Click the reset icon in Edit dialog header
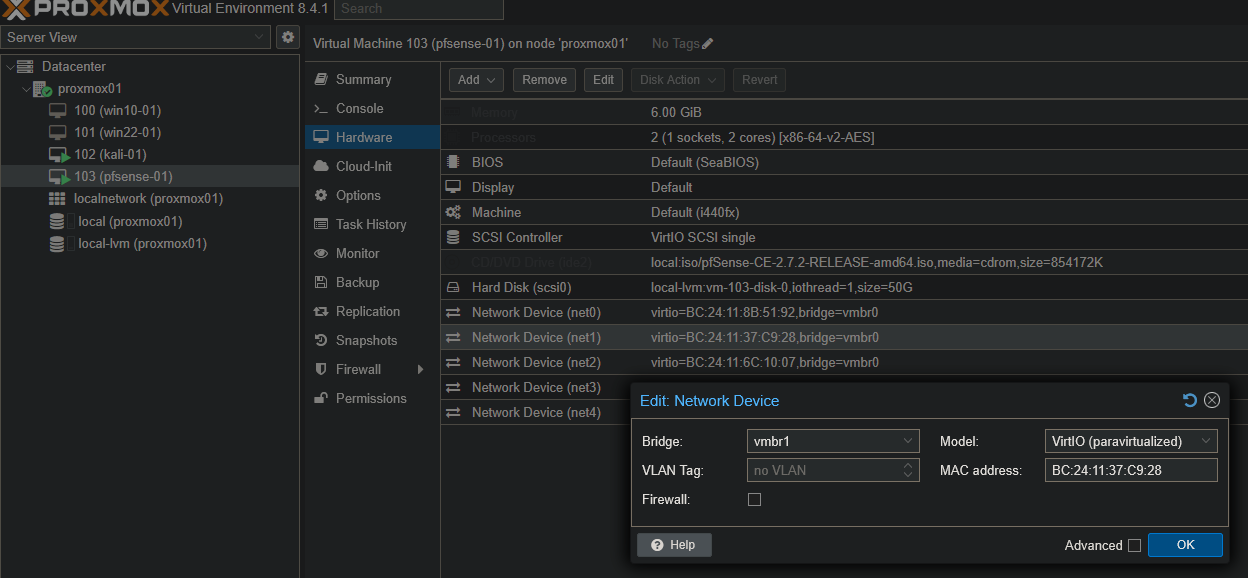 click(x=1189, y=400)
